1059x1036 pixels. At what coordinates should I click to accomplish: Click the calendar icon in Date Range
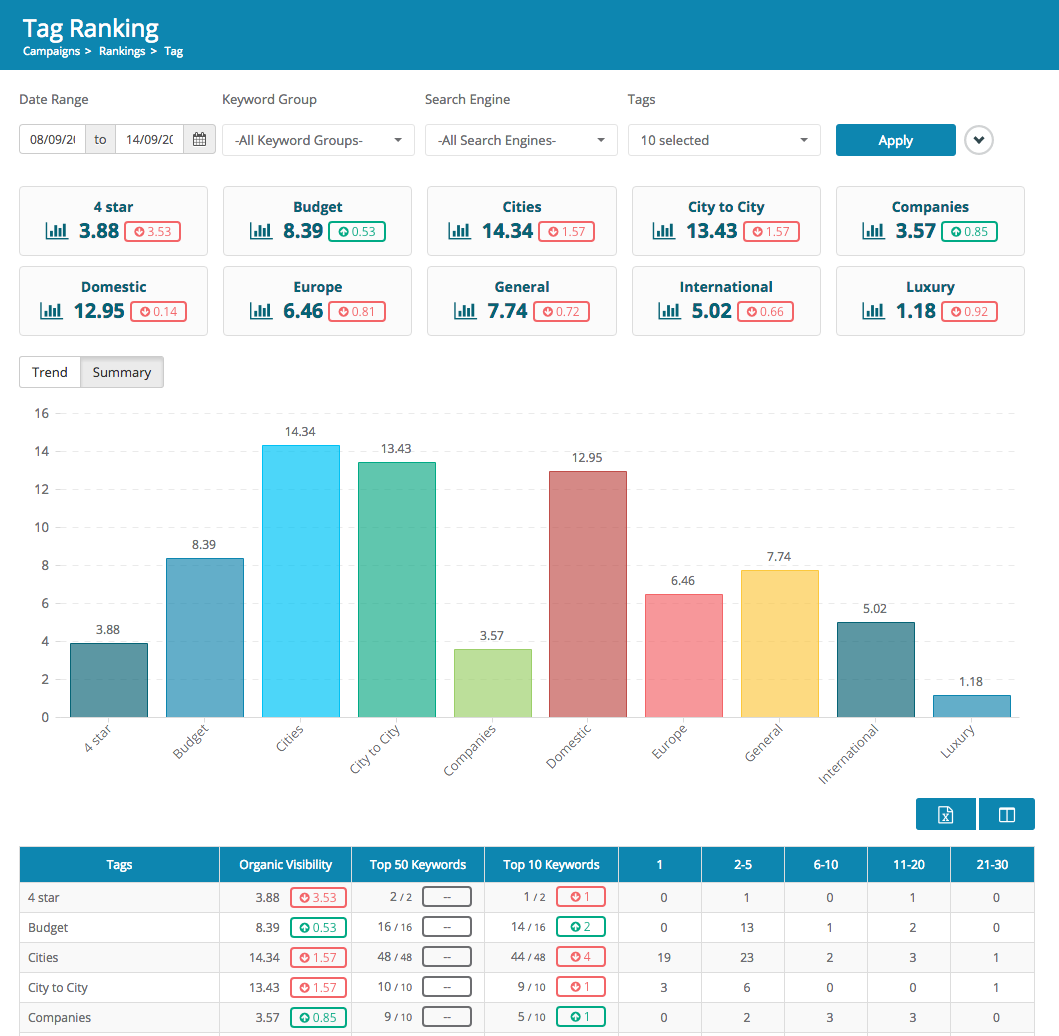click(199, 140)
